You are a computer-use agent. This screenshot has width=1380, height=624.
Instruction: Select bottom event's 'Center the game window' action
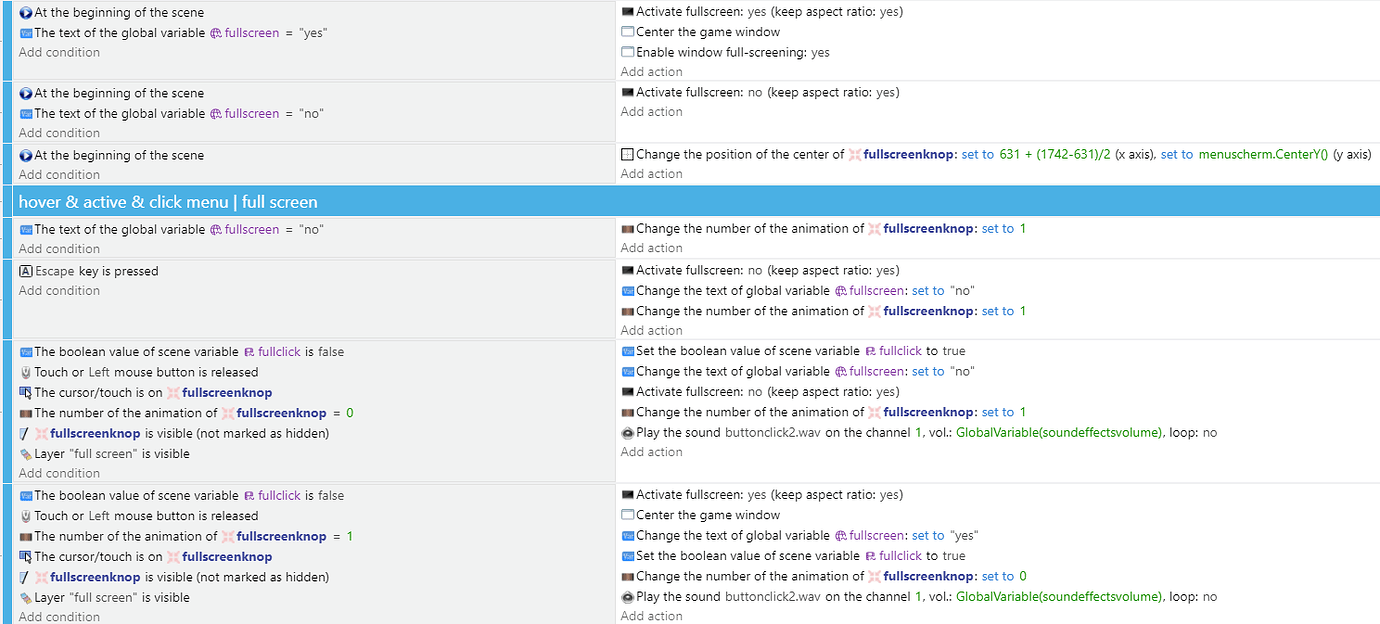tap(700, 515)
